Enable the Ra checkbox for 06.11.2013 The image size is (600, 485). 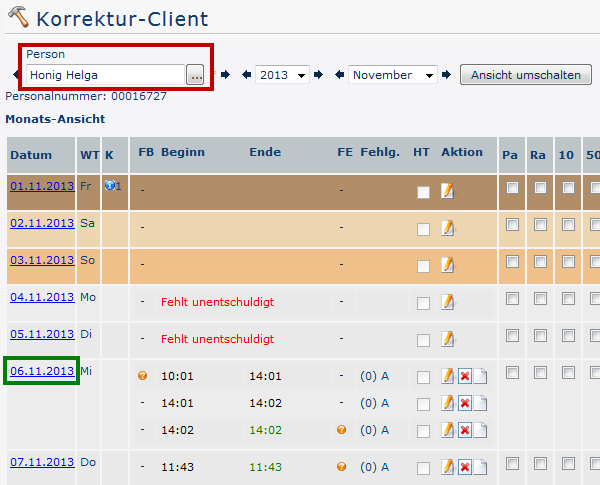click(540, 372)
